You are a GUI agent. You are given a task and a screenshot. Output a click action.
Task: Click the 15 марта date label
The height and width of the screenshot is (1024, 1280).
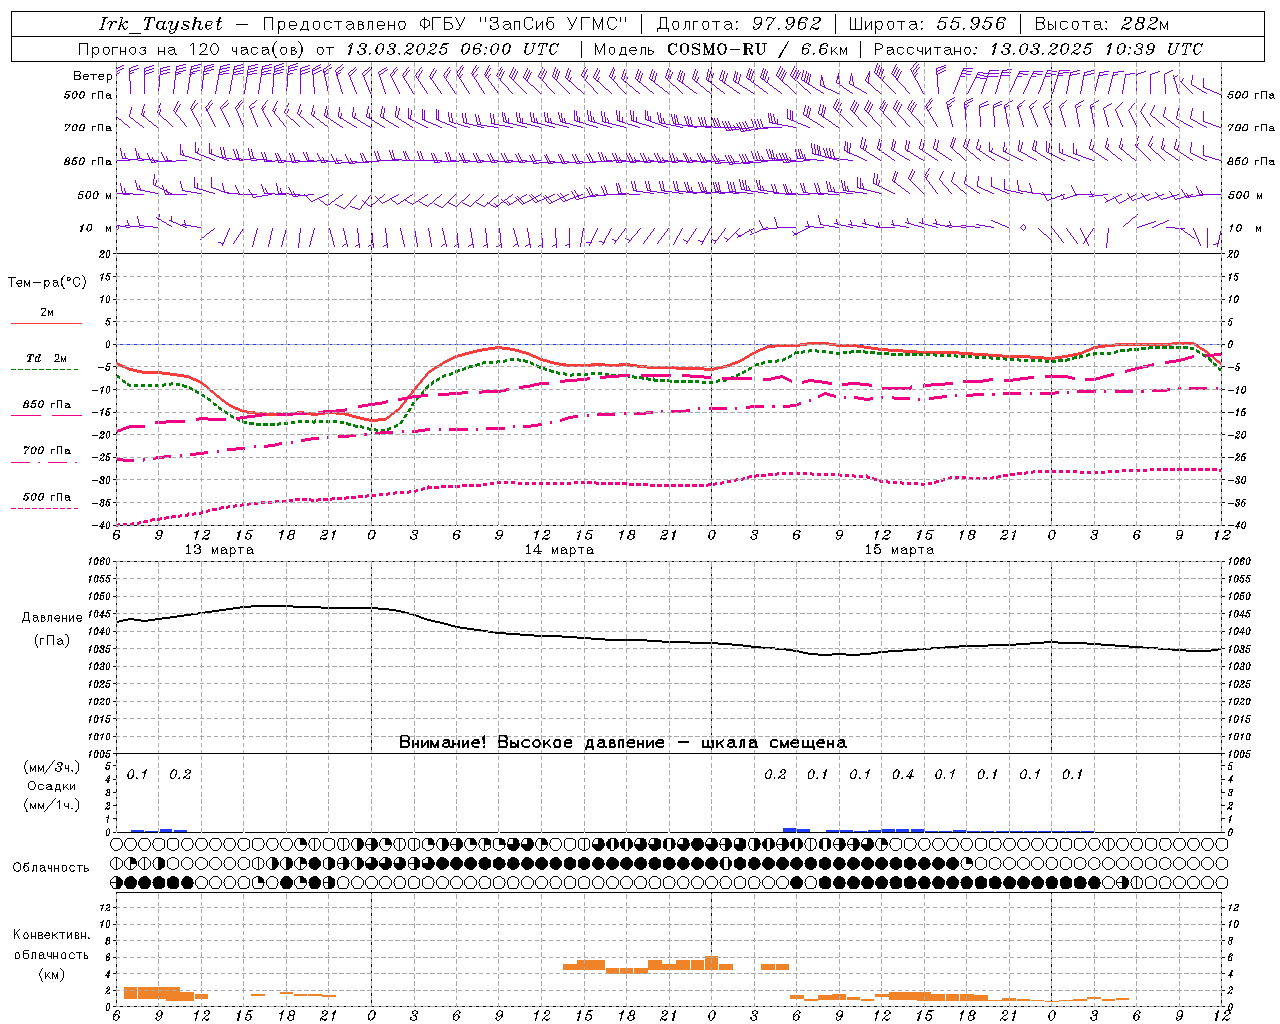(x=899, y=550)
